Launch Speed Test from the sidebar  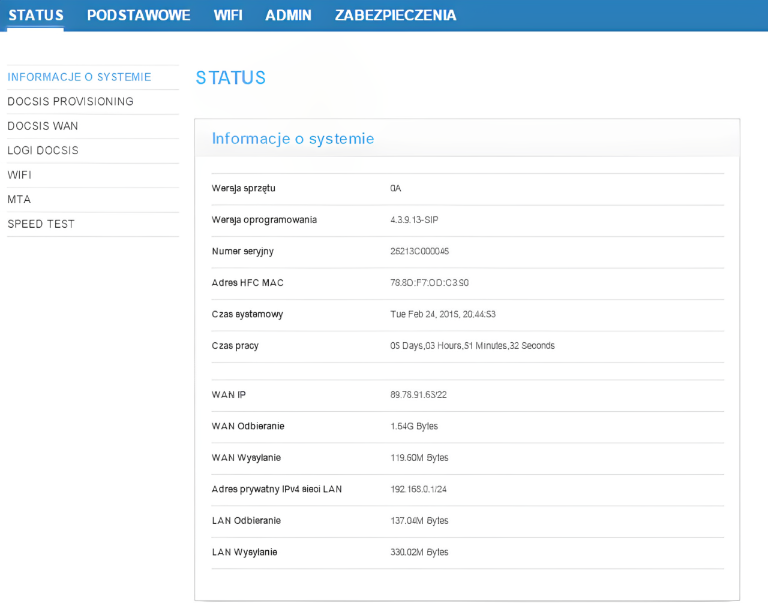point(41,224)
